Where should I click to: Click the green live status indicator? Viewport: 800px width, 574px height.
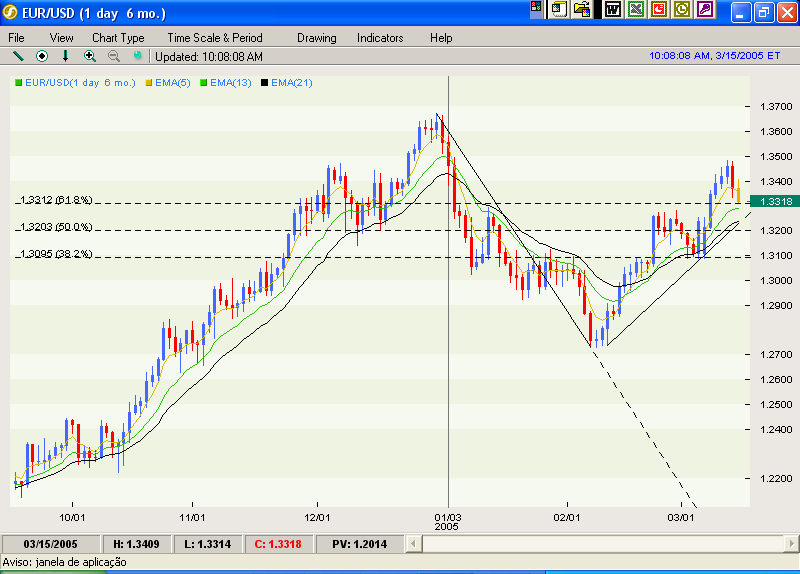click(138, 56)
